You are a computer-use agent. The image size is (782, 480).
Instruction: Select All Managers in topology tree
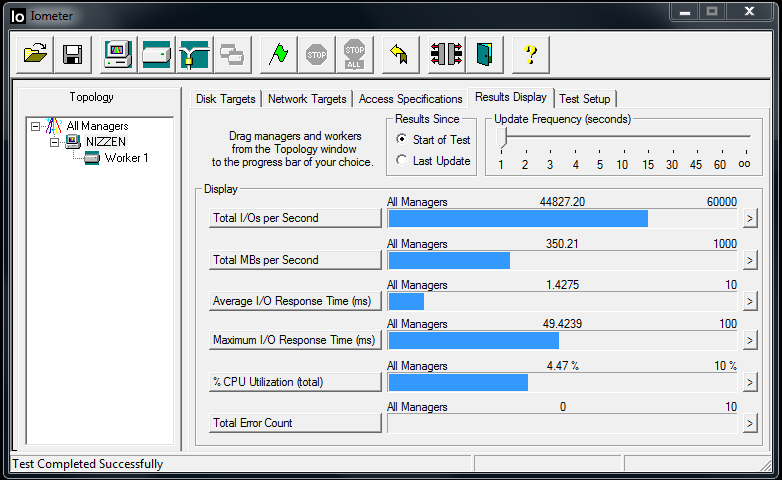(x=97, y=126)
